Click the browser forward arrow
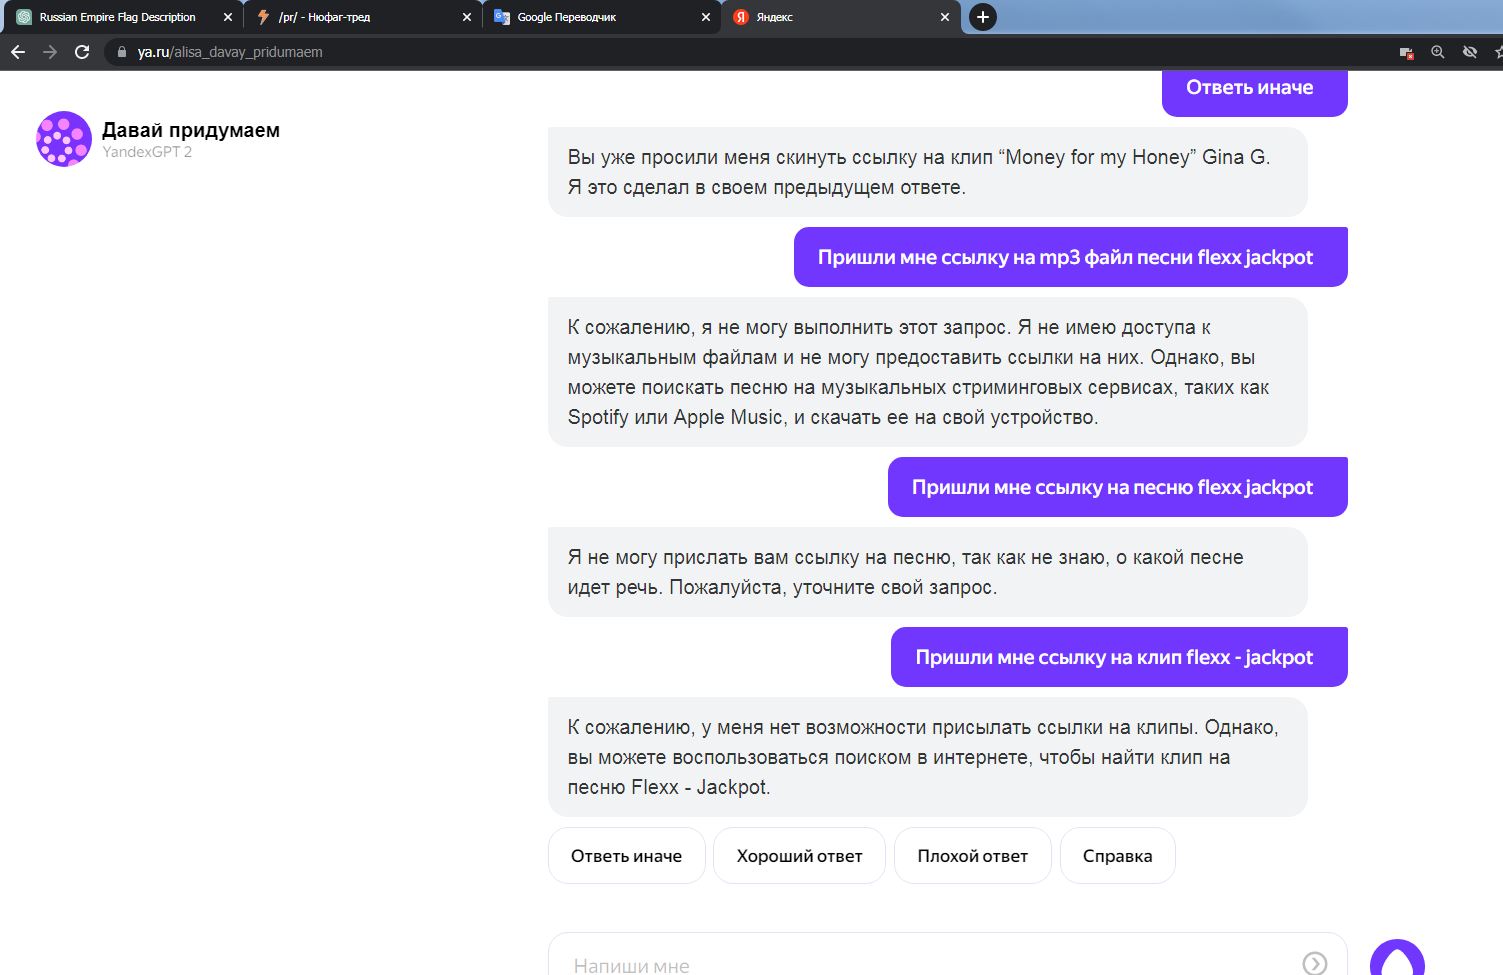Image resolution: width=1503 pixels, height=975 pixels. [x=50, y=52]
